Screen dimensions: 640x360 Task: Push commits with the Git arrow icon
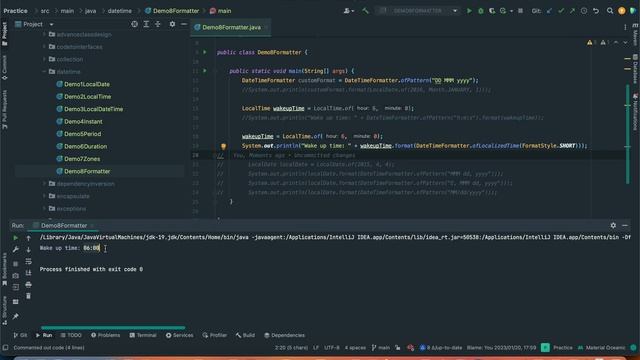(x=572, y=11)
